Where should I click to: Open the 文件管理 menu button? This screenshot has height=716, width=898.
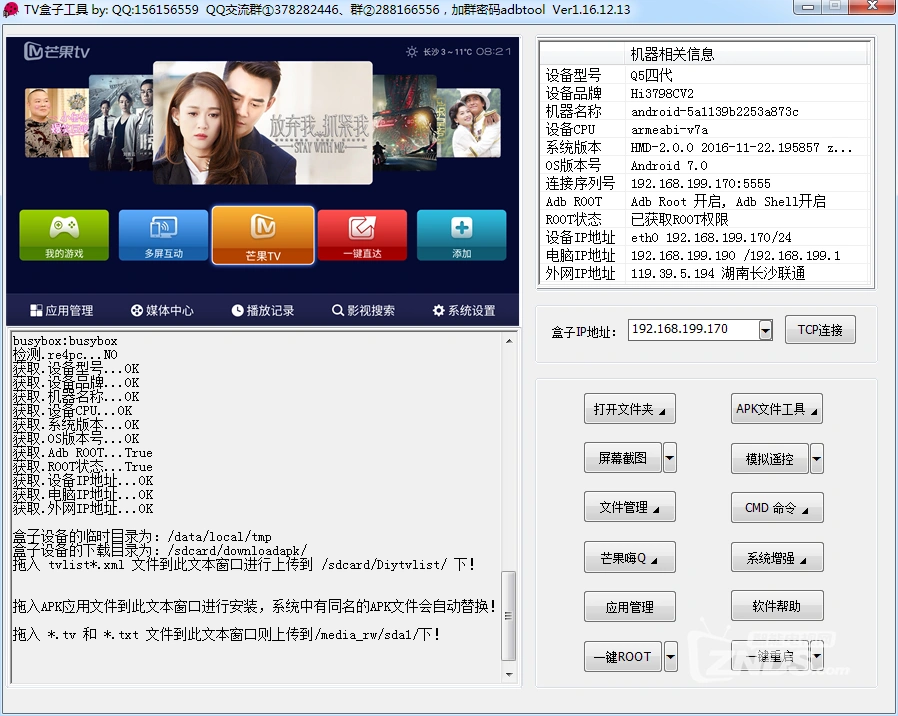(629, 508)
